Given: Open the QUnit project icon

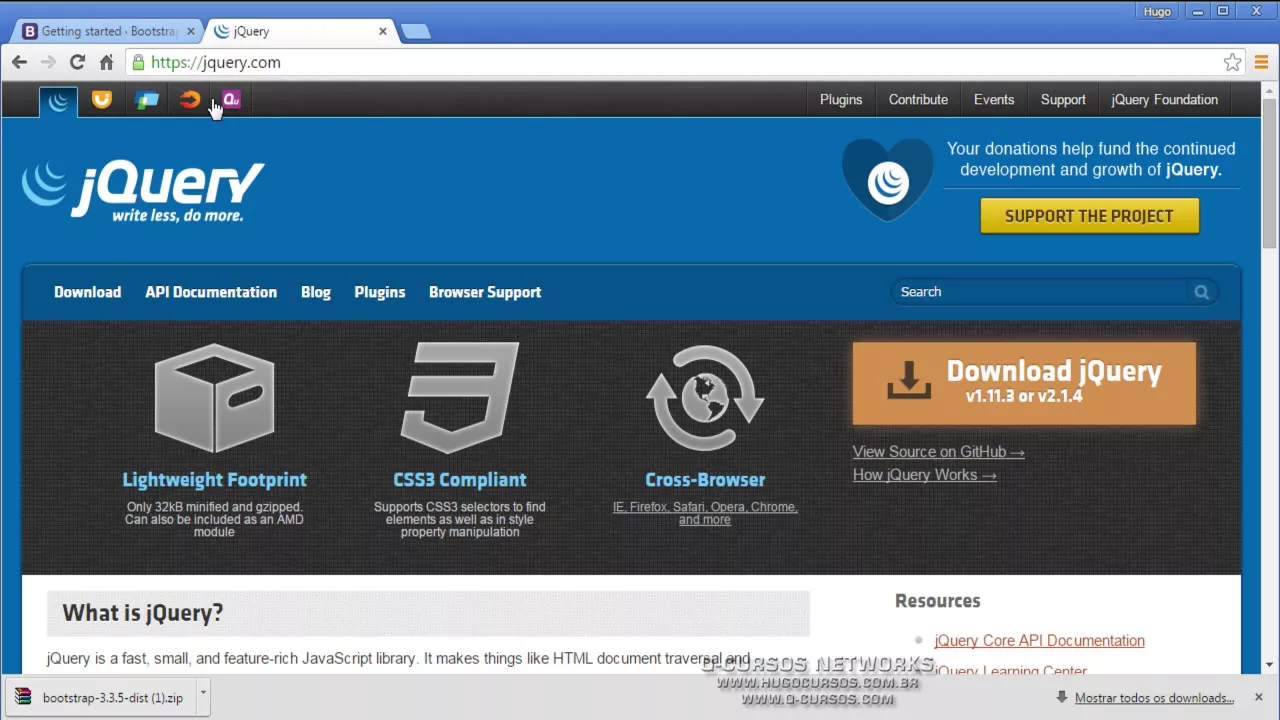Looking at the screenshot, I should click(231, 99).
